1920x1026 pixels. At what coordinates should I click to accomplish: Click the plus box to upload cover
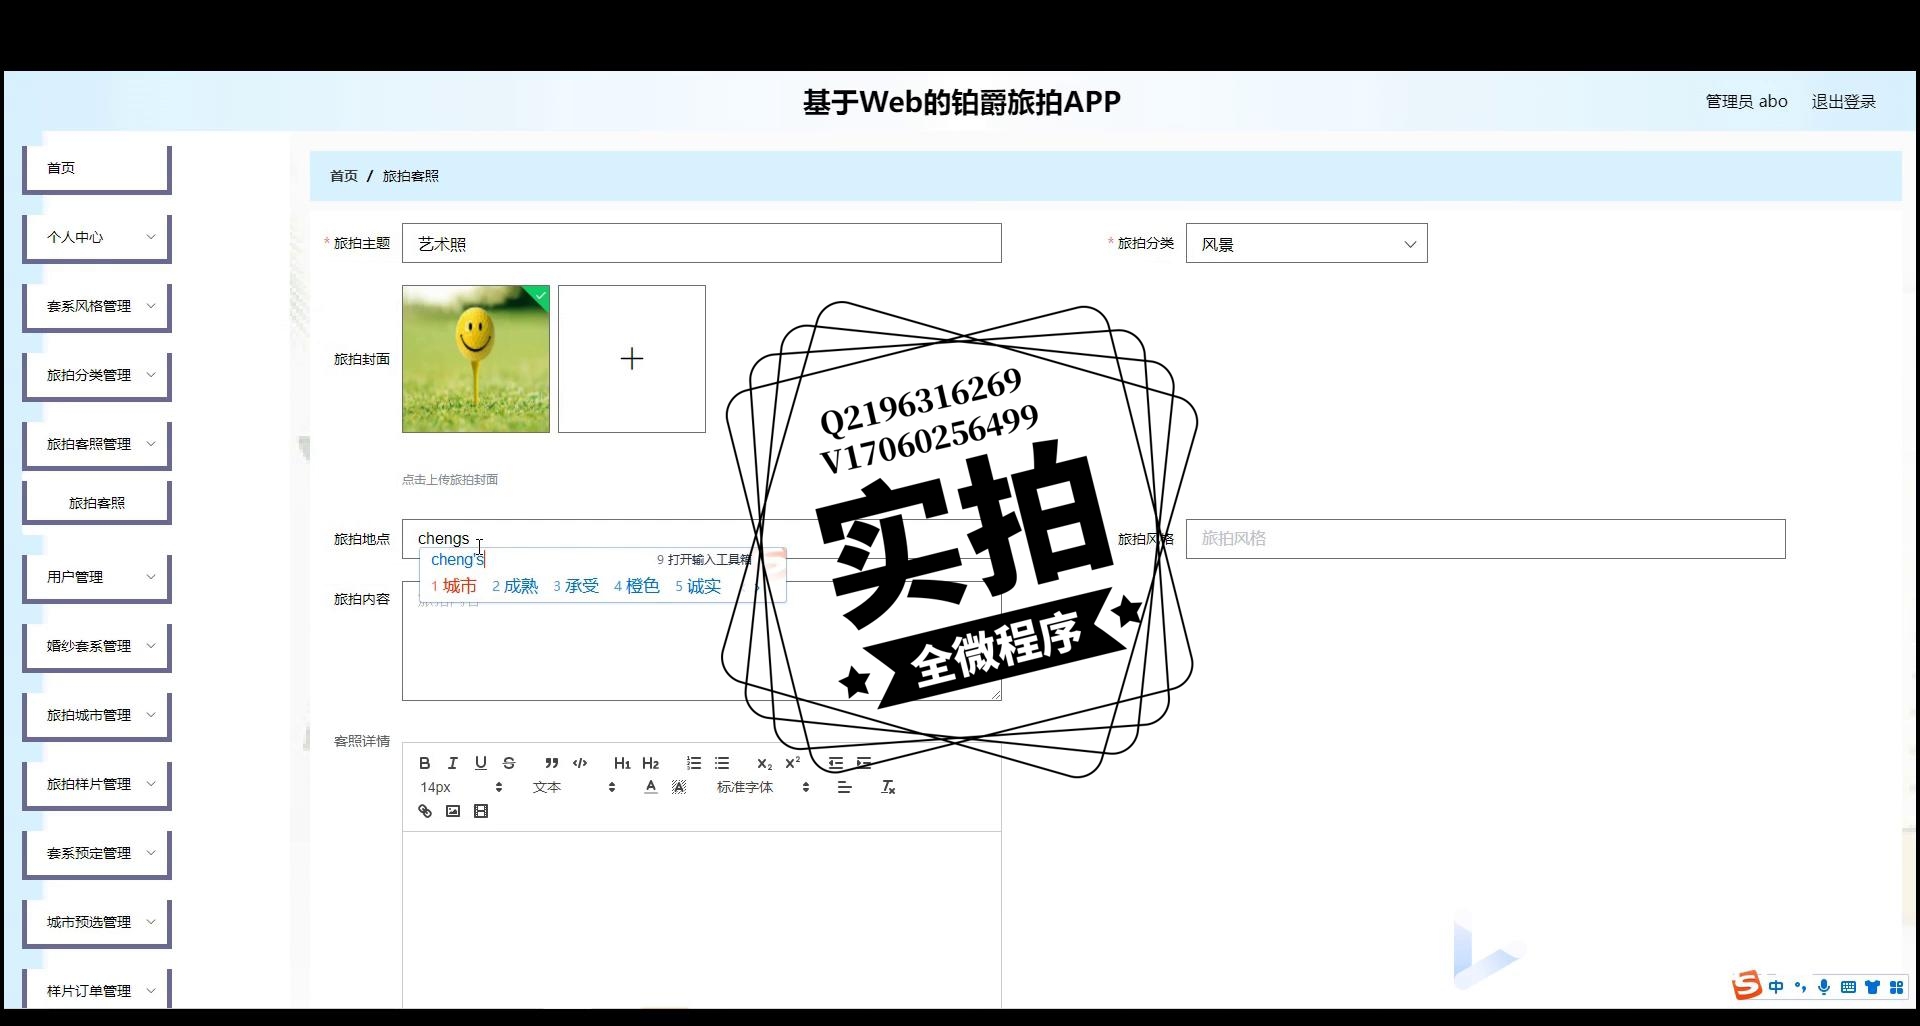(x=632, y=359)
